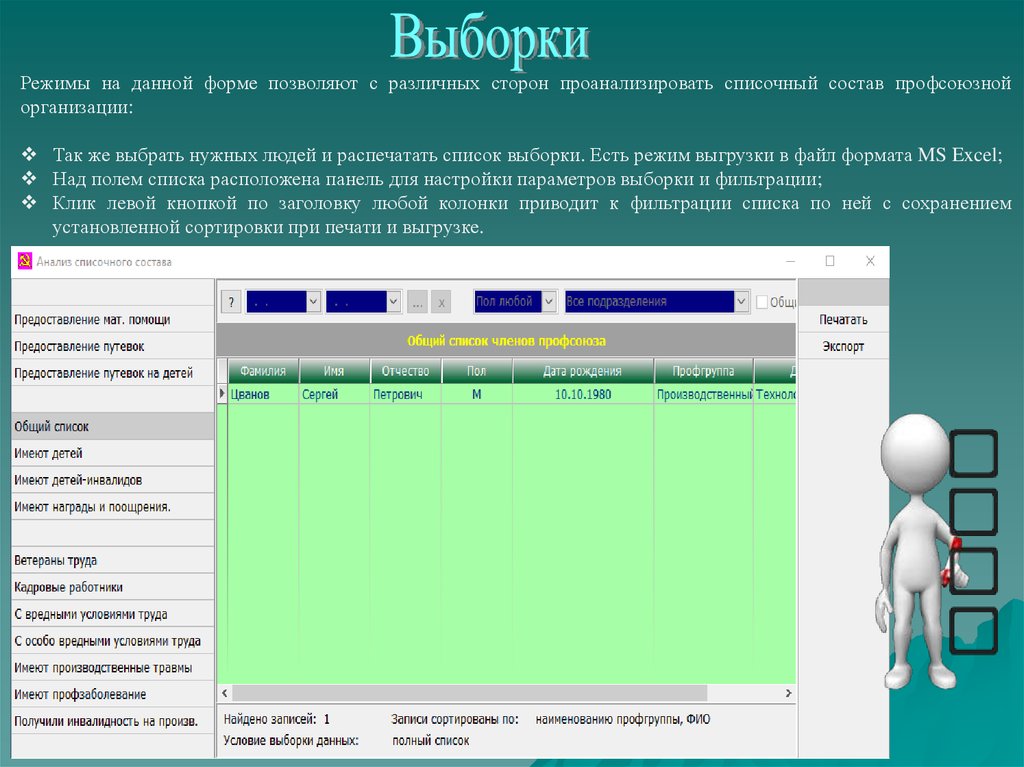Screen dimensions: 1024x767
Task: Click the Найдено записей: 1 status text
Action: pyautogui.click(x=276, y=719)
